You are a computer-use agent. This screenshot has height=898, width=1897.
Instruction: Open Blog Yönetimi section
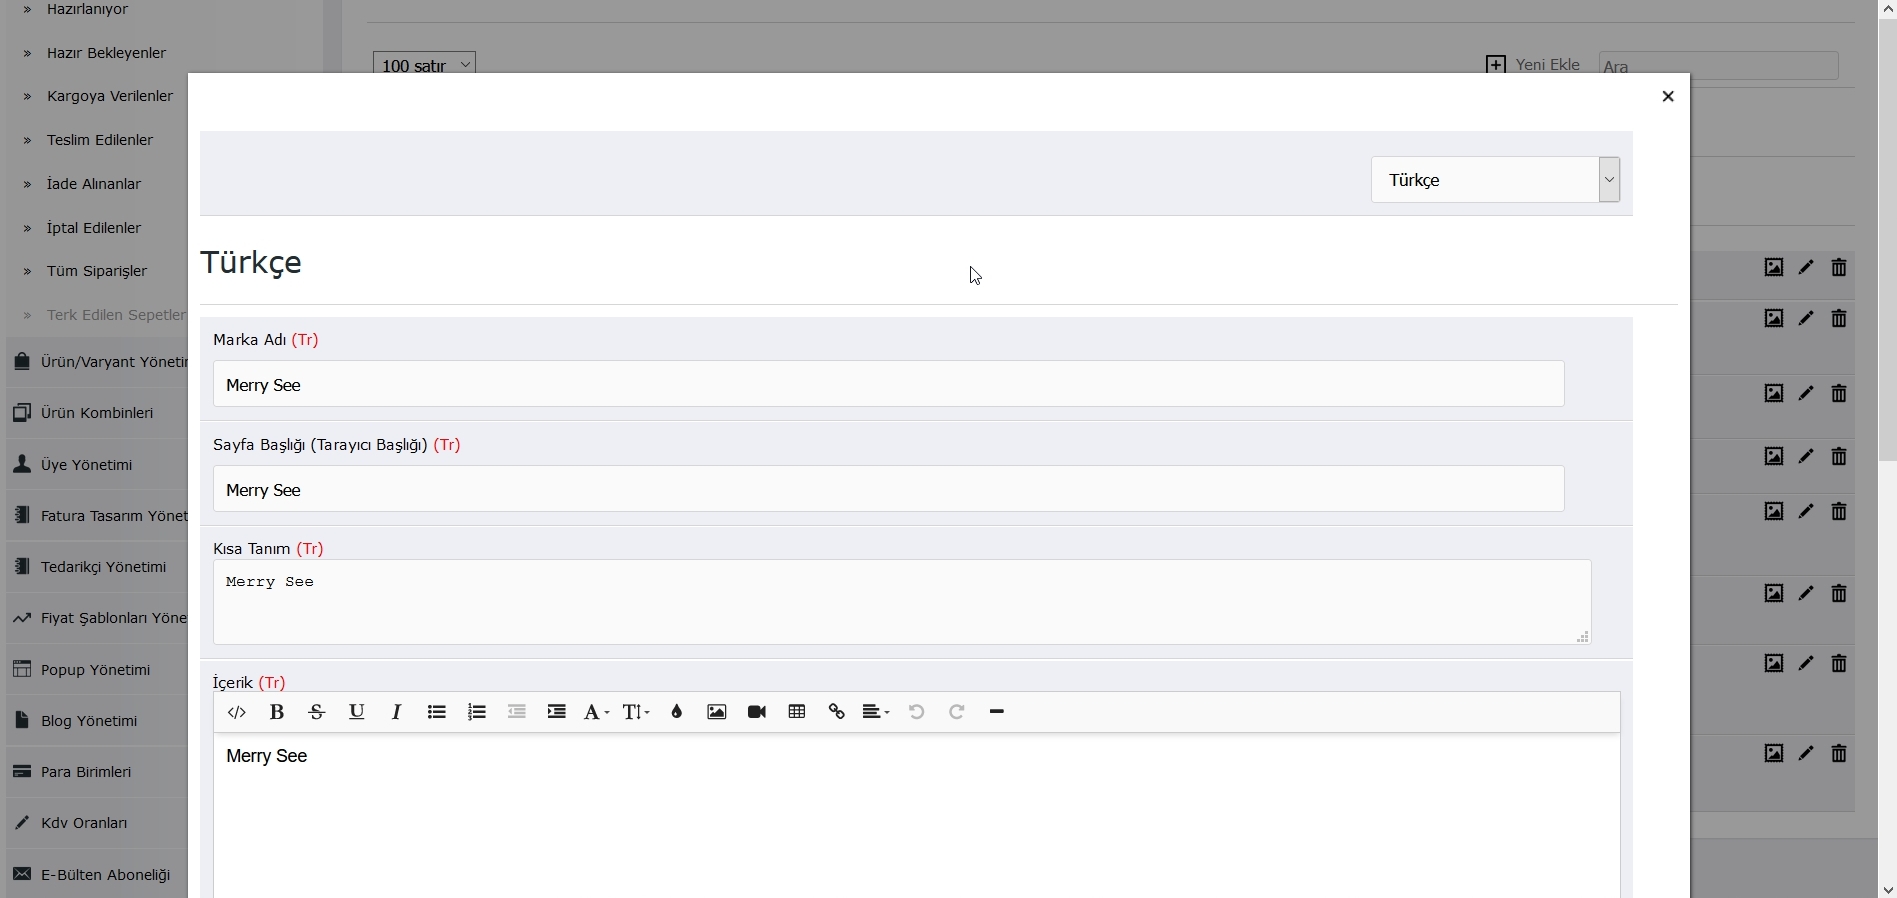pos(98,721)
